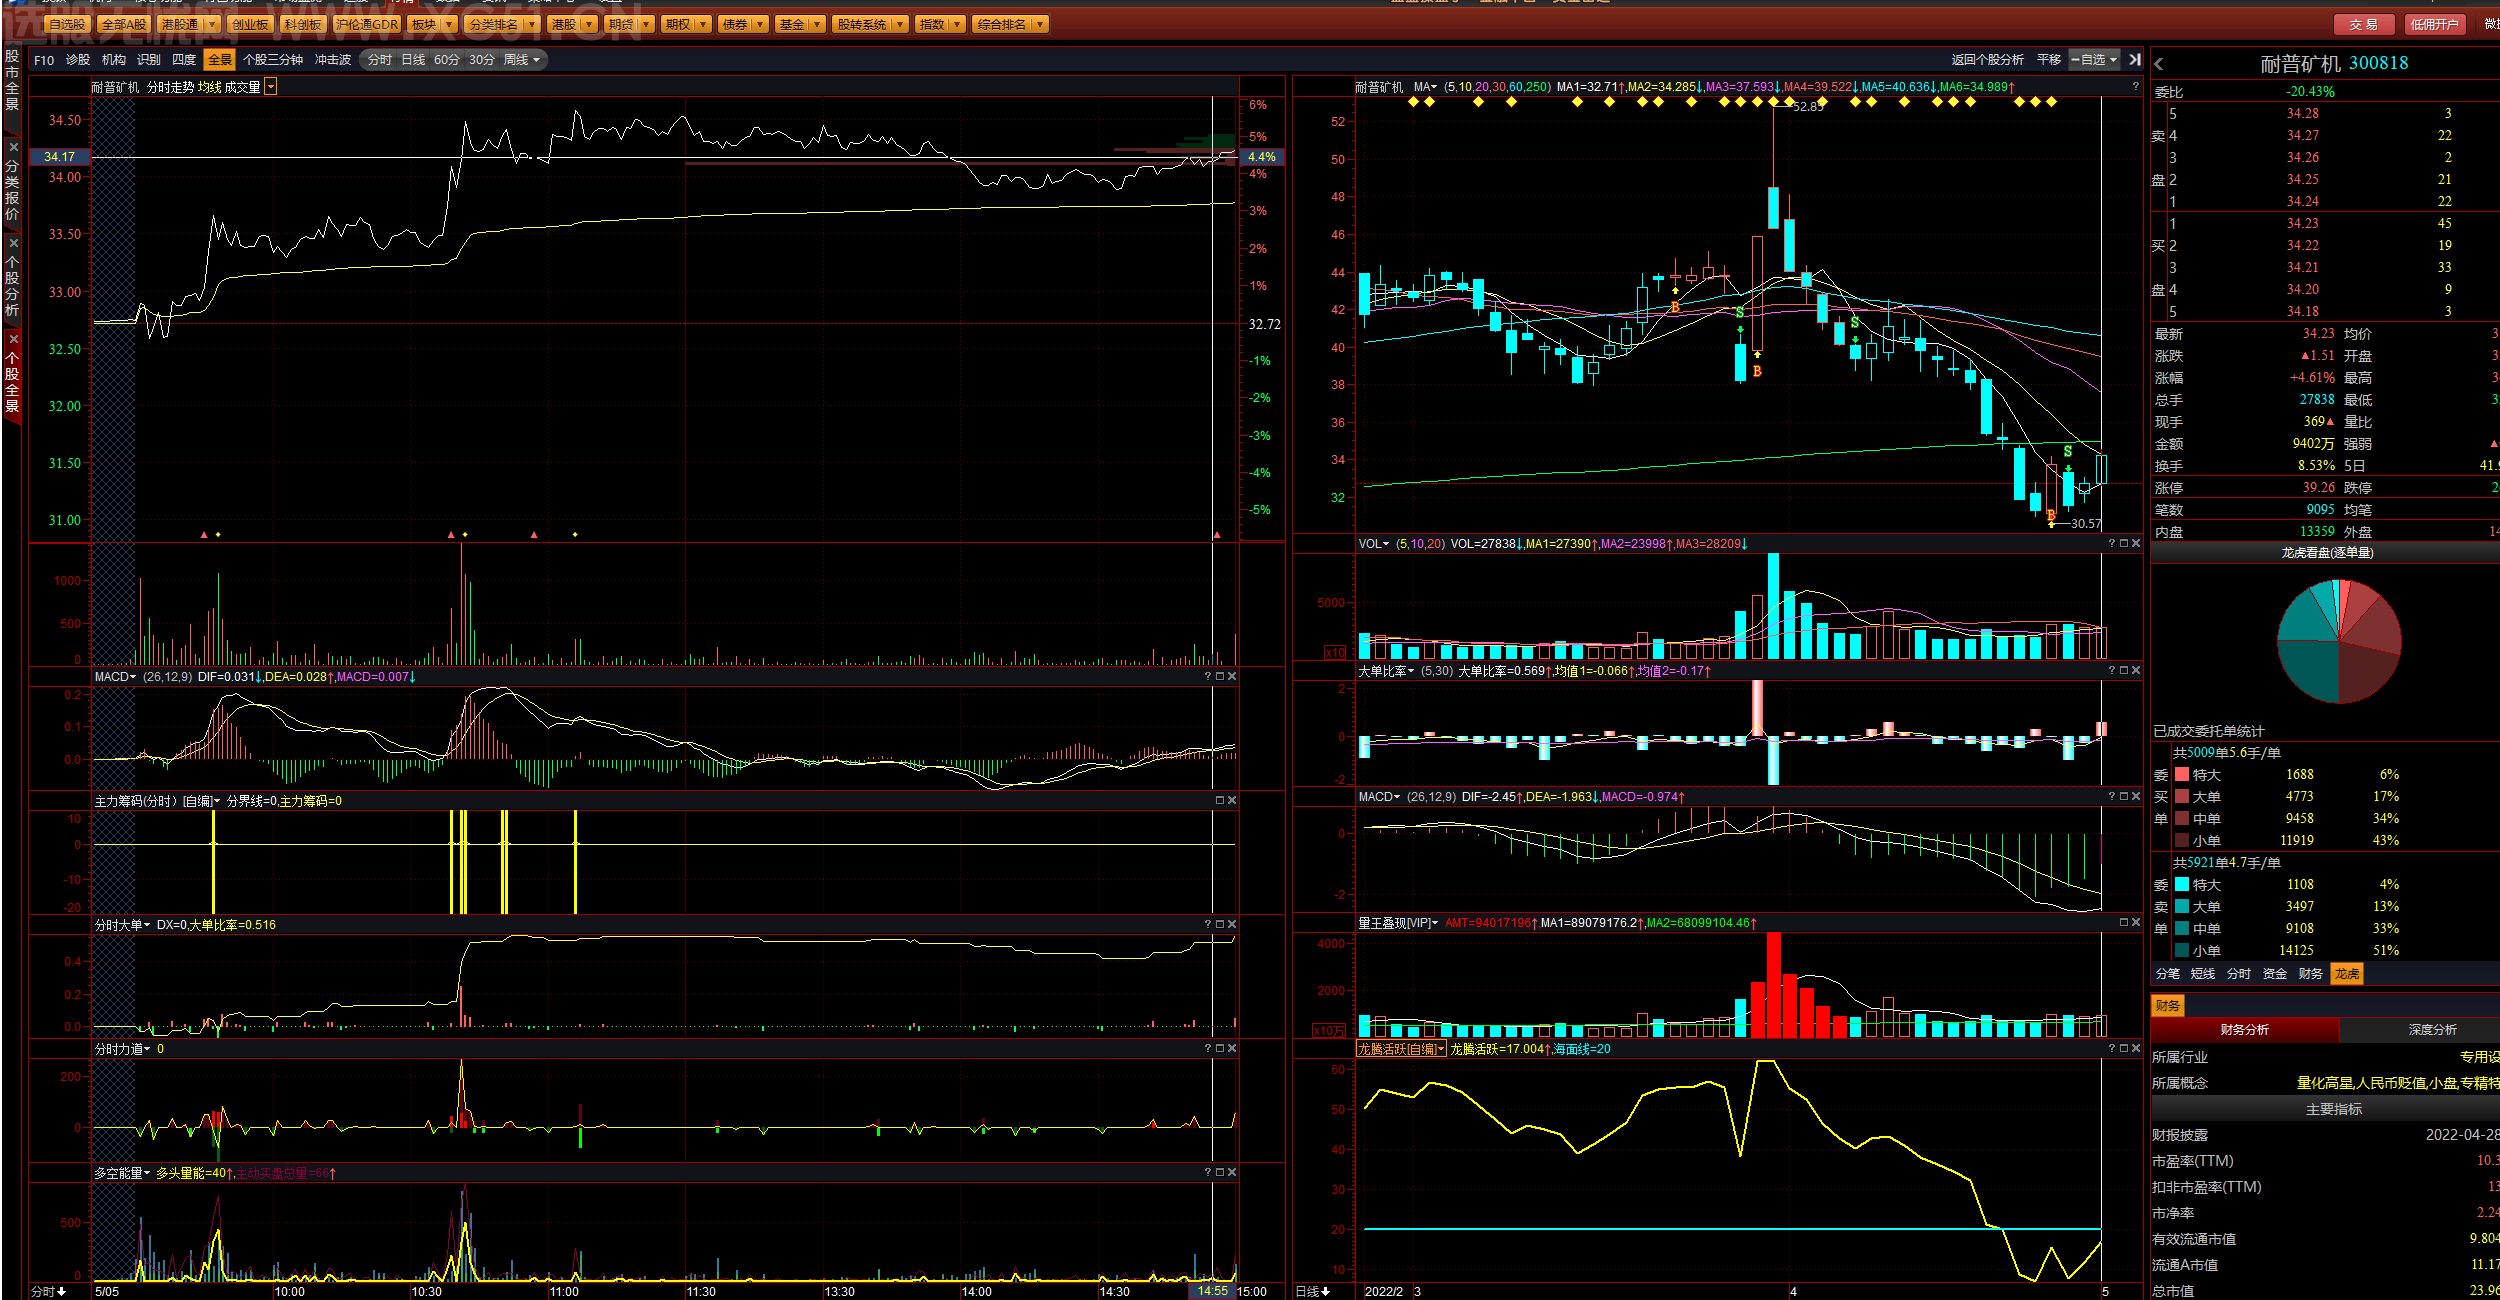Maximize the daily MACD DIF=-2.45 panel

click(x=2124, y=797)
